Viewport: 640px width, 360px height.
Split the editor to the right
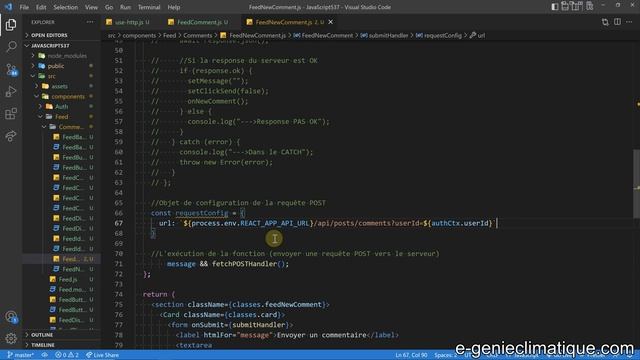click(617, 22)
